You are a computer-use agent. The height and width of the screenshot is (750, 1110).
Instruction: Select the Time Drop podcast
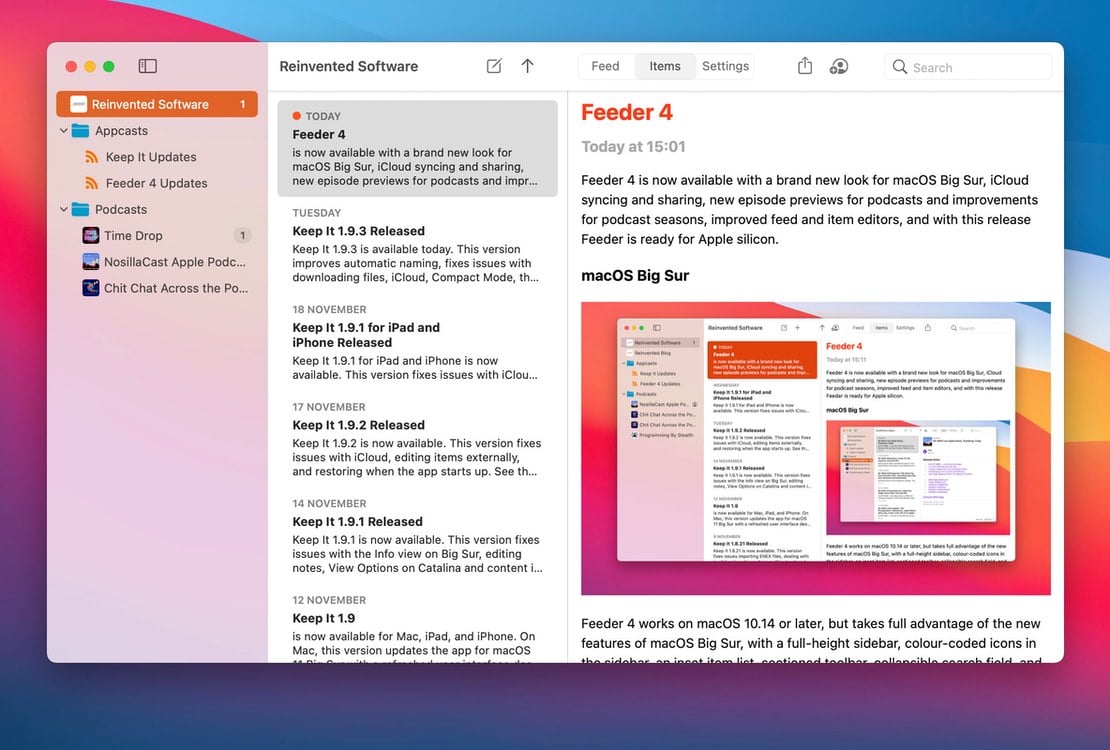click(133, 236)
